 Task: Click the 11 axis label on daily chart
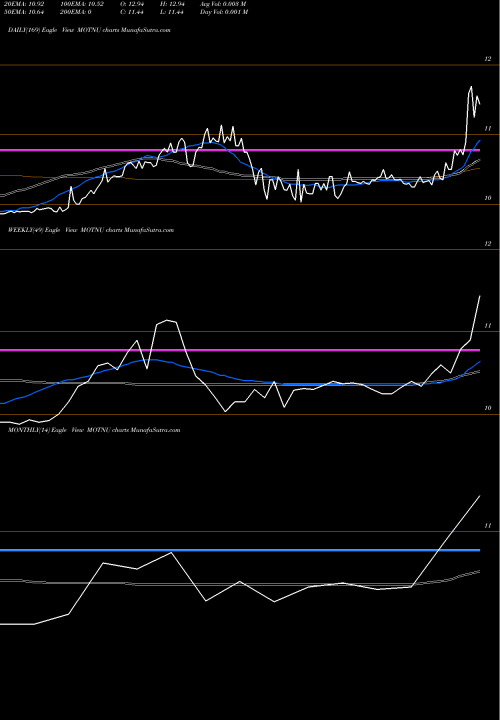(488, 129)
